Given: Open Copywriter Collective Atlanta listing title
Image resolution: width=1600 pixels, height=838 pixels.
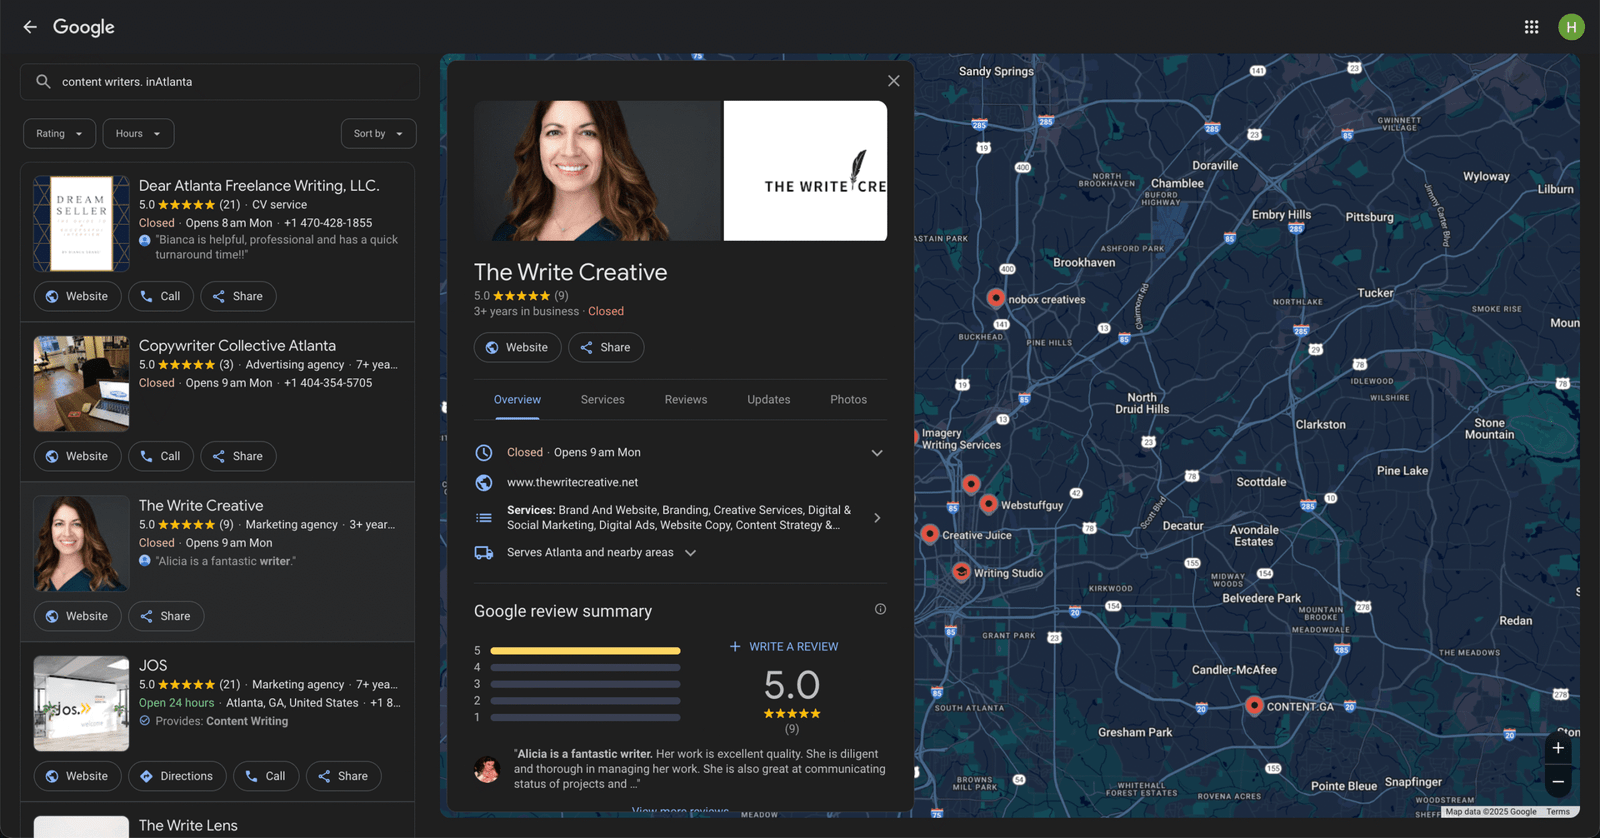Looking at the screenshot, I should point(237,346).
